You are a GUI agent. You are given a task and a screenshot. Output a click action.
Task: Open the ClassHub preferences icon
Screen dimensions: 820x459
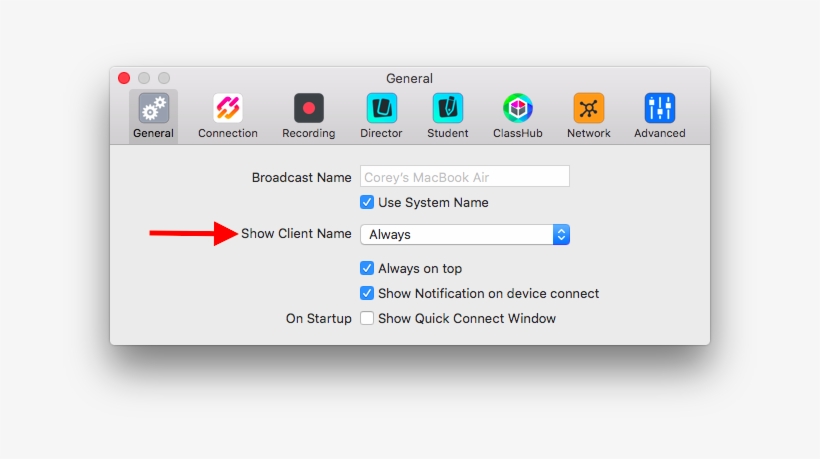click(x=518, y=108)
